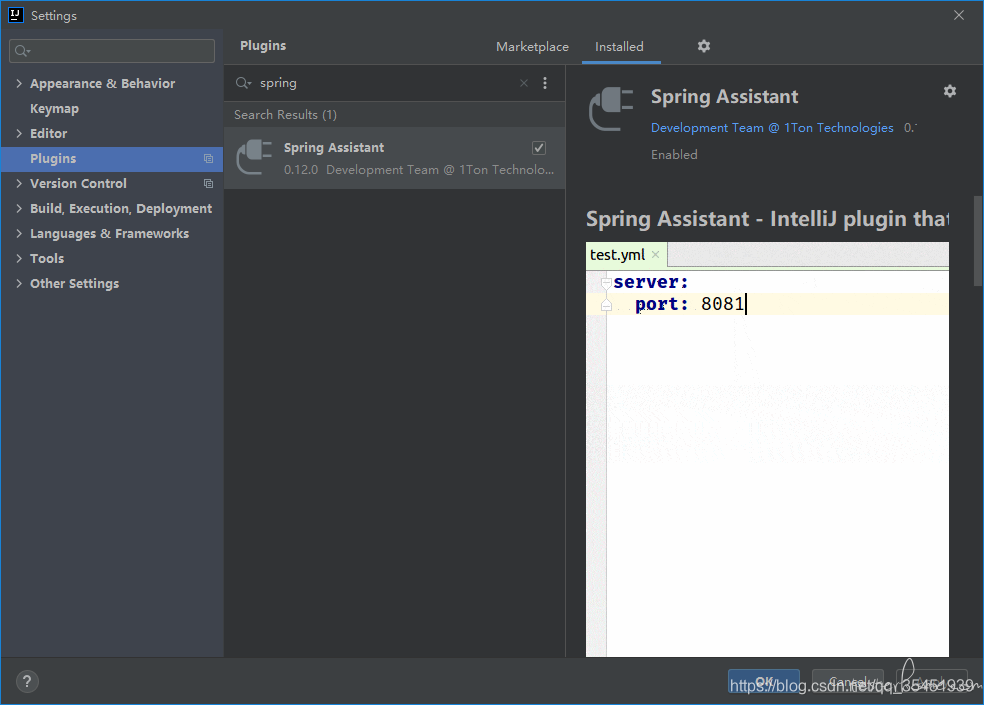Expand Appearance & Behavior settings section
Viewport: 984px width, 705px height.
click(x=19, y=83)
